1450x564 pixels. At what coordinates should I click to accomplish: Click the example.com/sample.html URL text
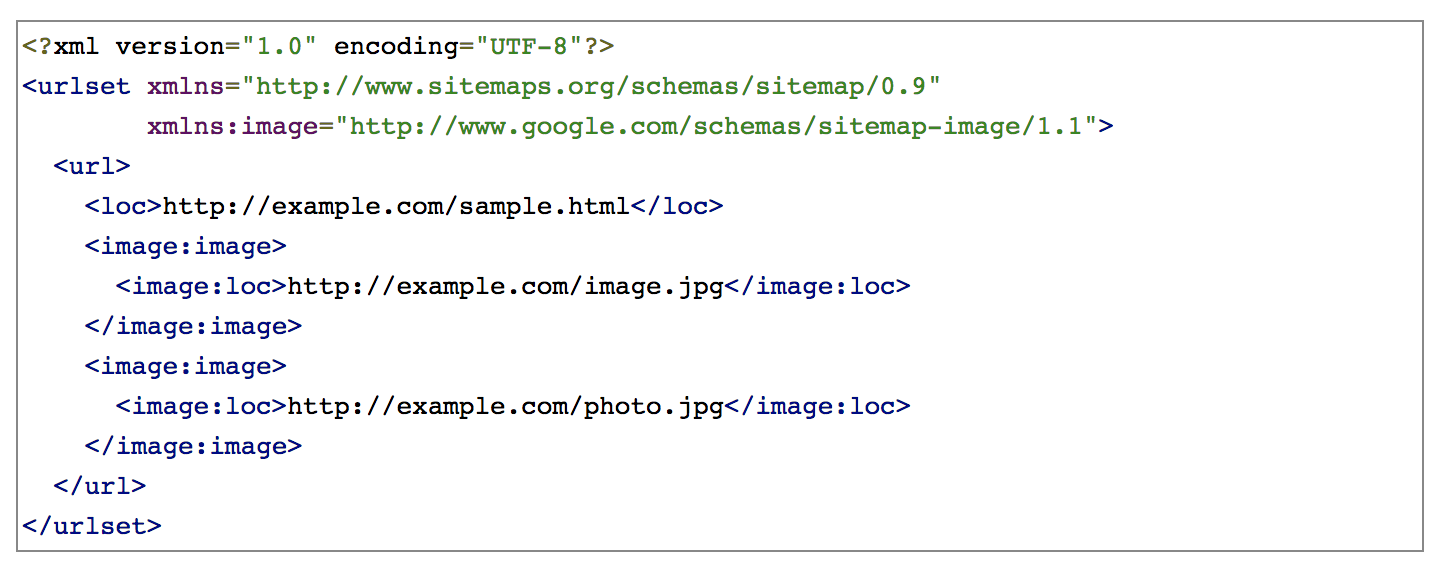(x=396, y=207)
